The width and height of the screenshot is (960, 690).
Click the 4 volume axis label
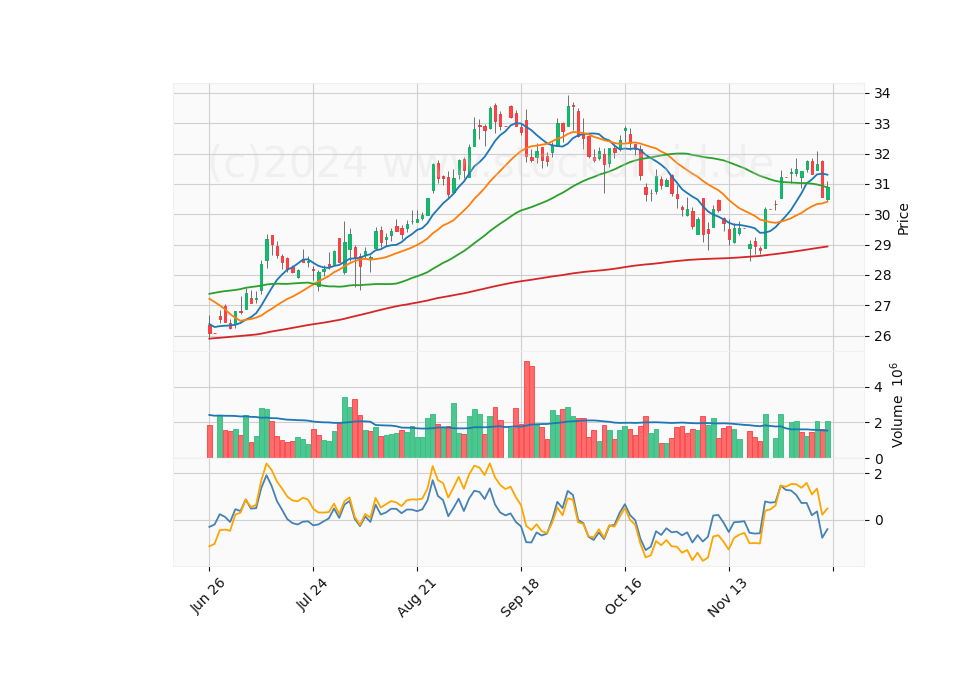[x=879, y=388]
